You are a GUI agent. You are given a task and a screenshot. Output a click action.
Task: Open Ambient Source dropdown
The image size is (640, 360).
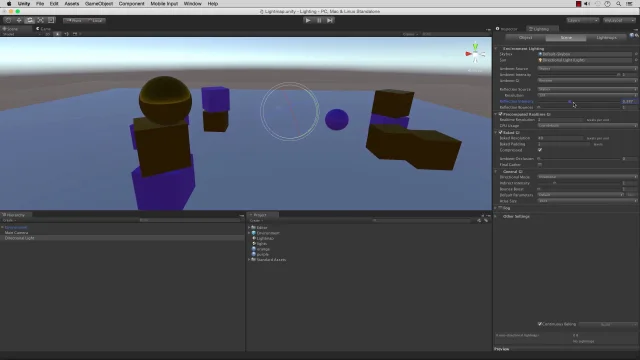(587, 69)
